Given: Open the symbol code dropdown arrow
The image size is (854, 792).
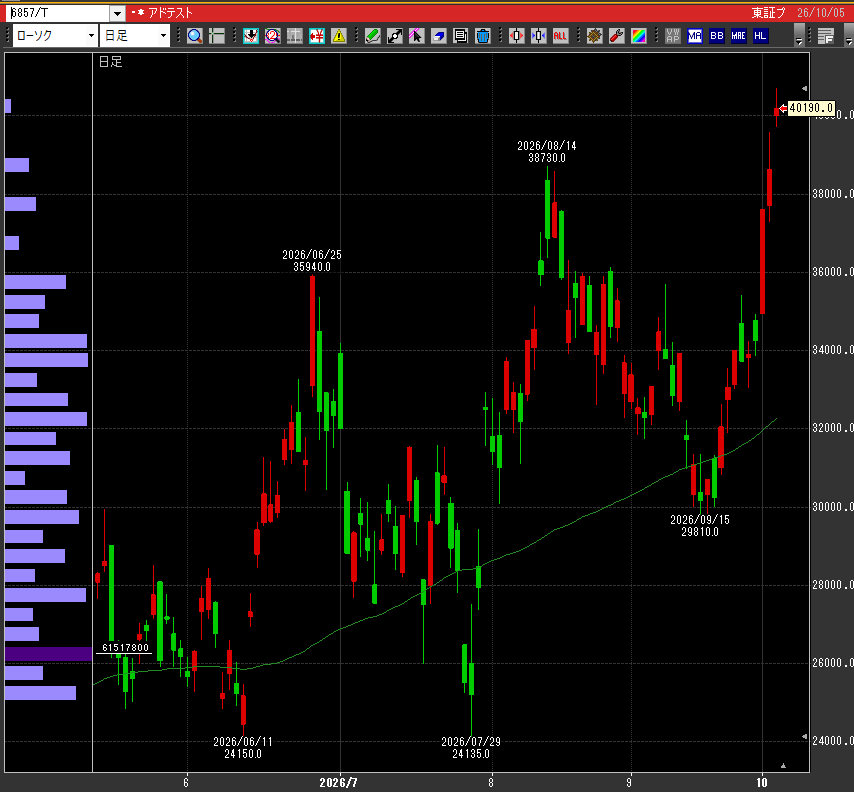Looking at the screenshot, I should coord(117,13).
